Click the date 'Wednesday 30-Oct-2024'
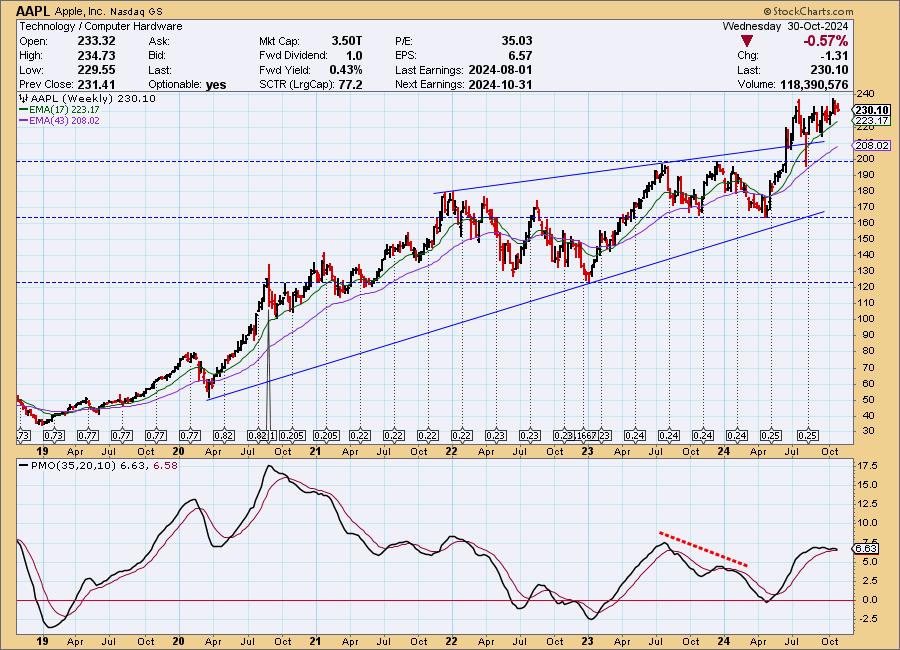 tap(785, 26)
